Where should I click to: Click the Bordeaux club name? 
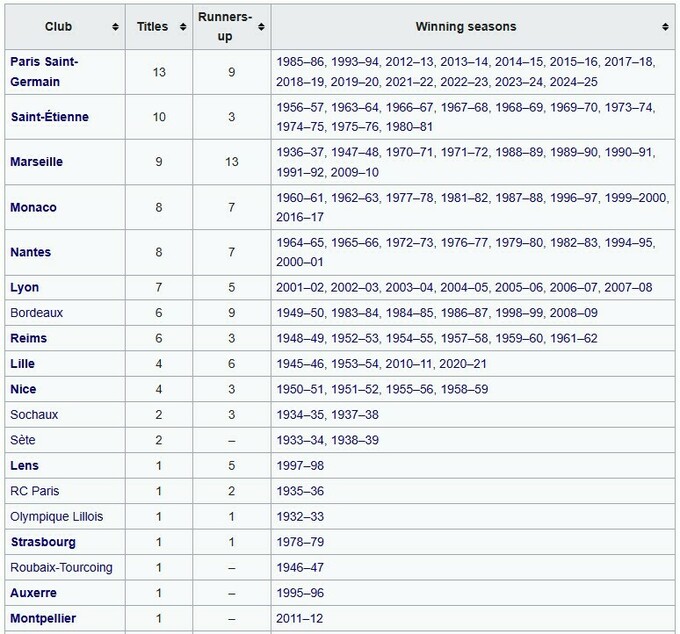coord(36,313)
